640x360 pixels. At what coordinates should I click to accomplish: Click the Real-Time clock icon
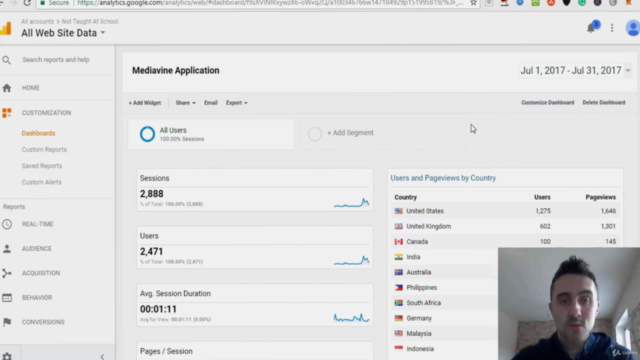click(x=7, y=224)
